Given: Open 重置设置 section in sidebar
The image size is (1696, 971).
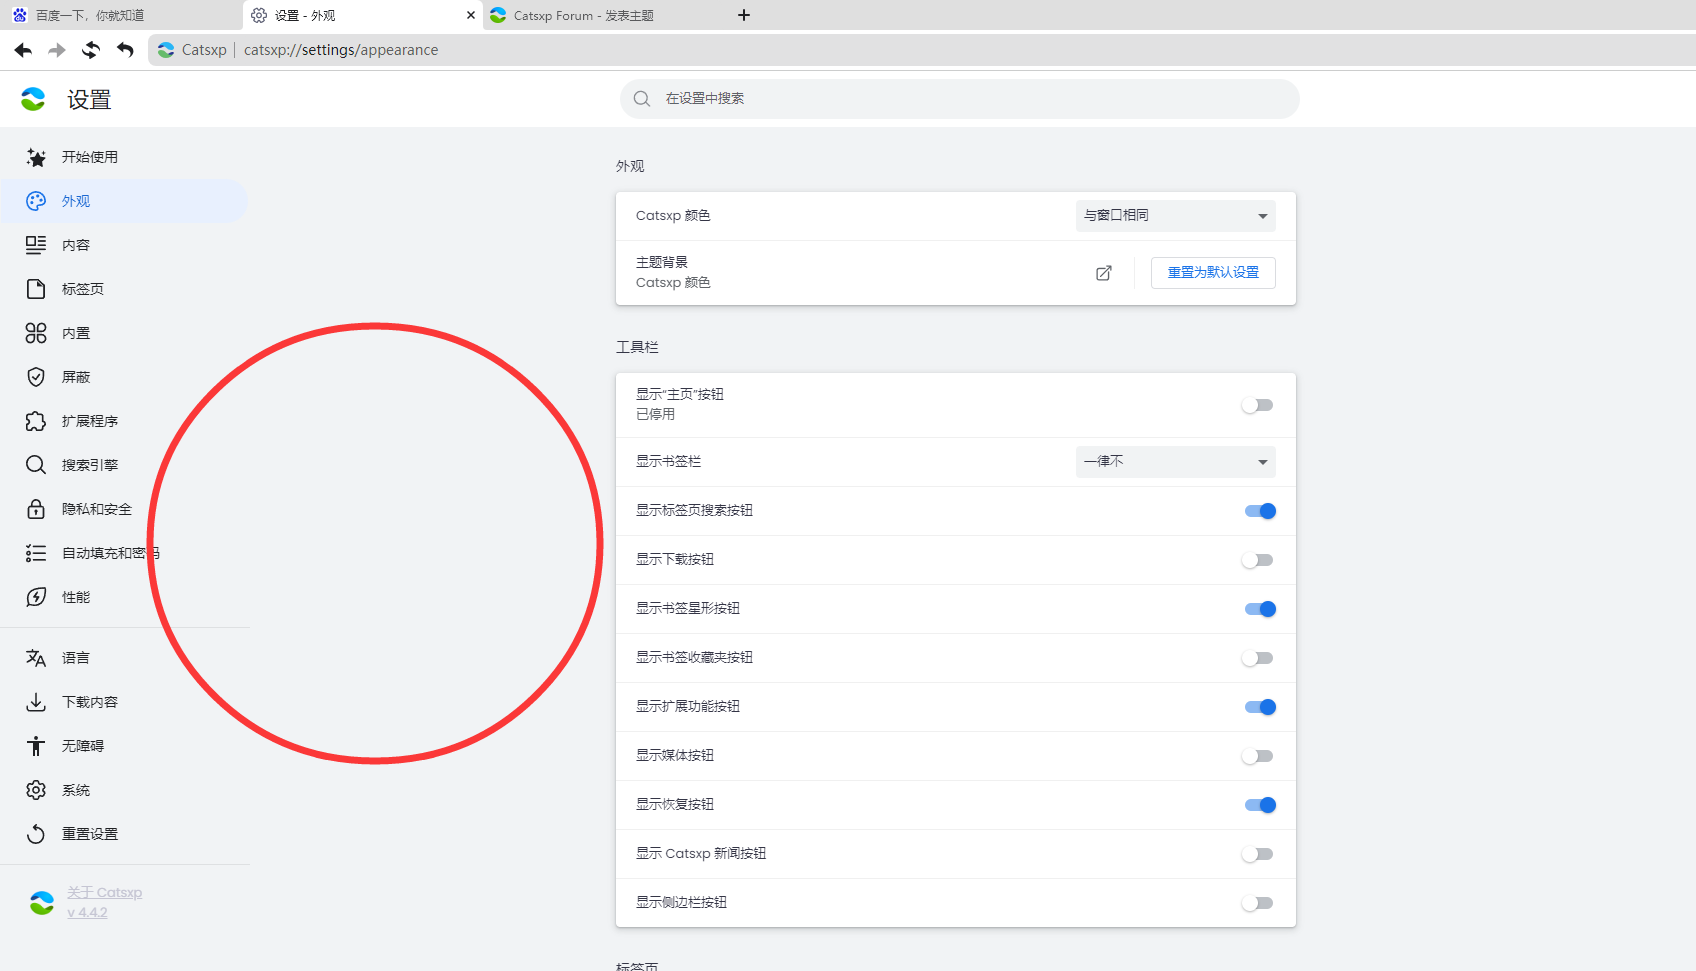Looking at the screenshot, I should pyautogui.click(x=125, y=834).
